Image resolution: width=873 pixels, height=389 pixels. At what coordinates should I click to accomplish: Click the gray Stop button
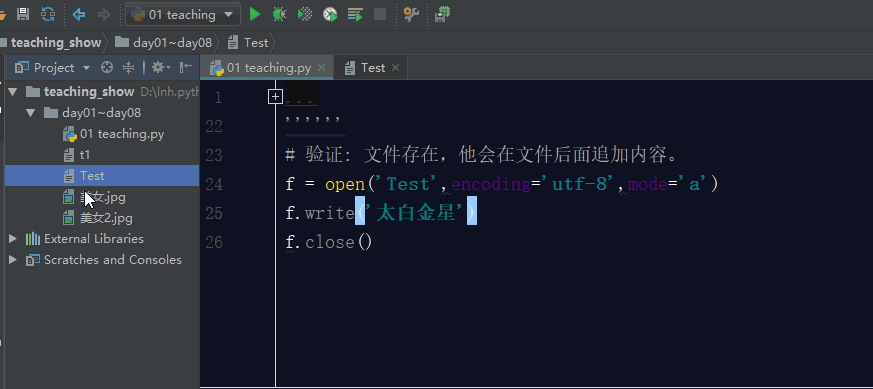[x=380, y=14]
